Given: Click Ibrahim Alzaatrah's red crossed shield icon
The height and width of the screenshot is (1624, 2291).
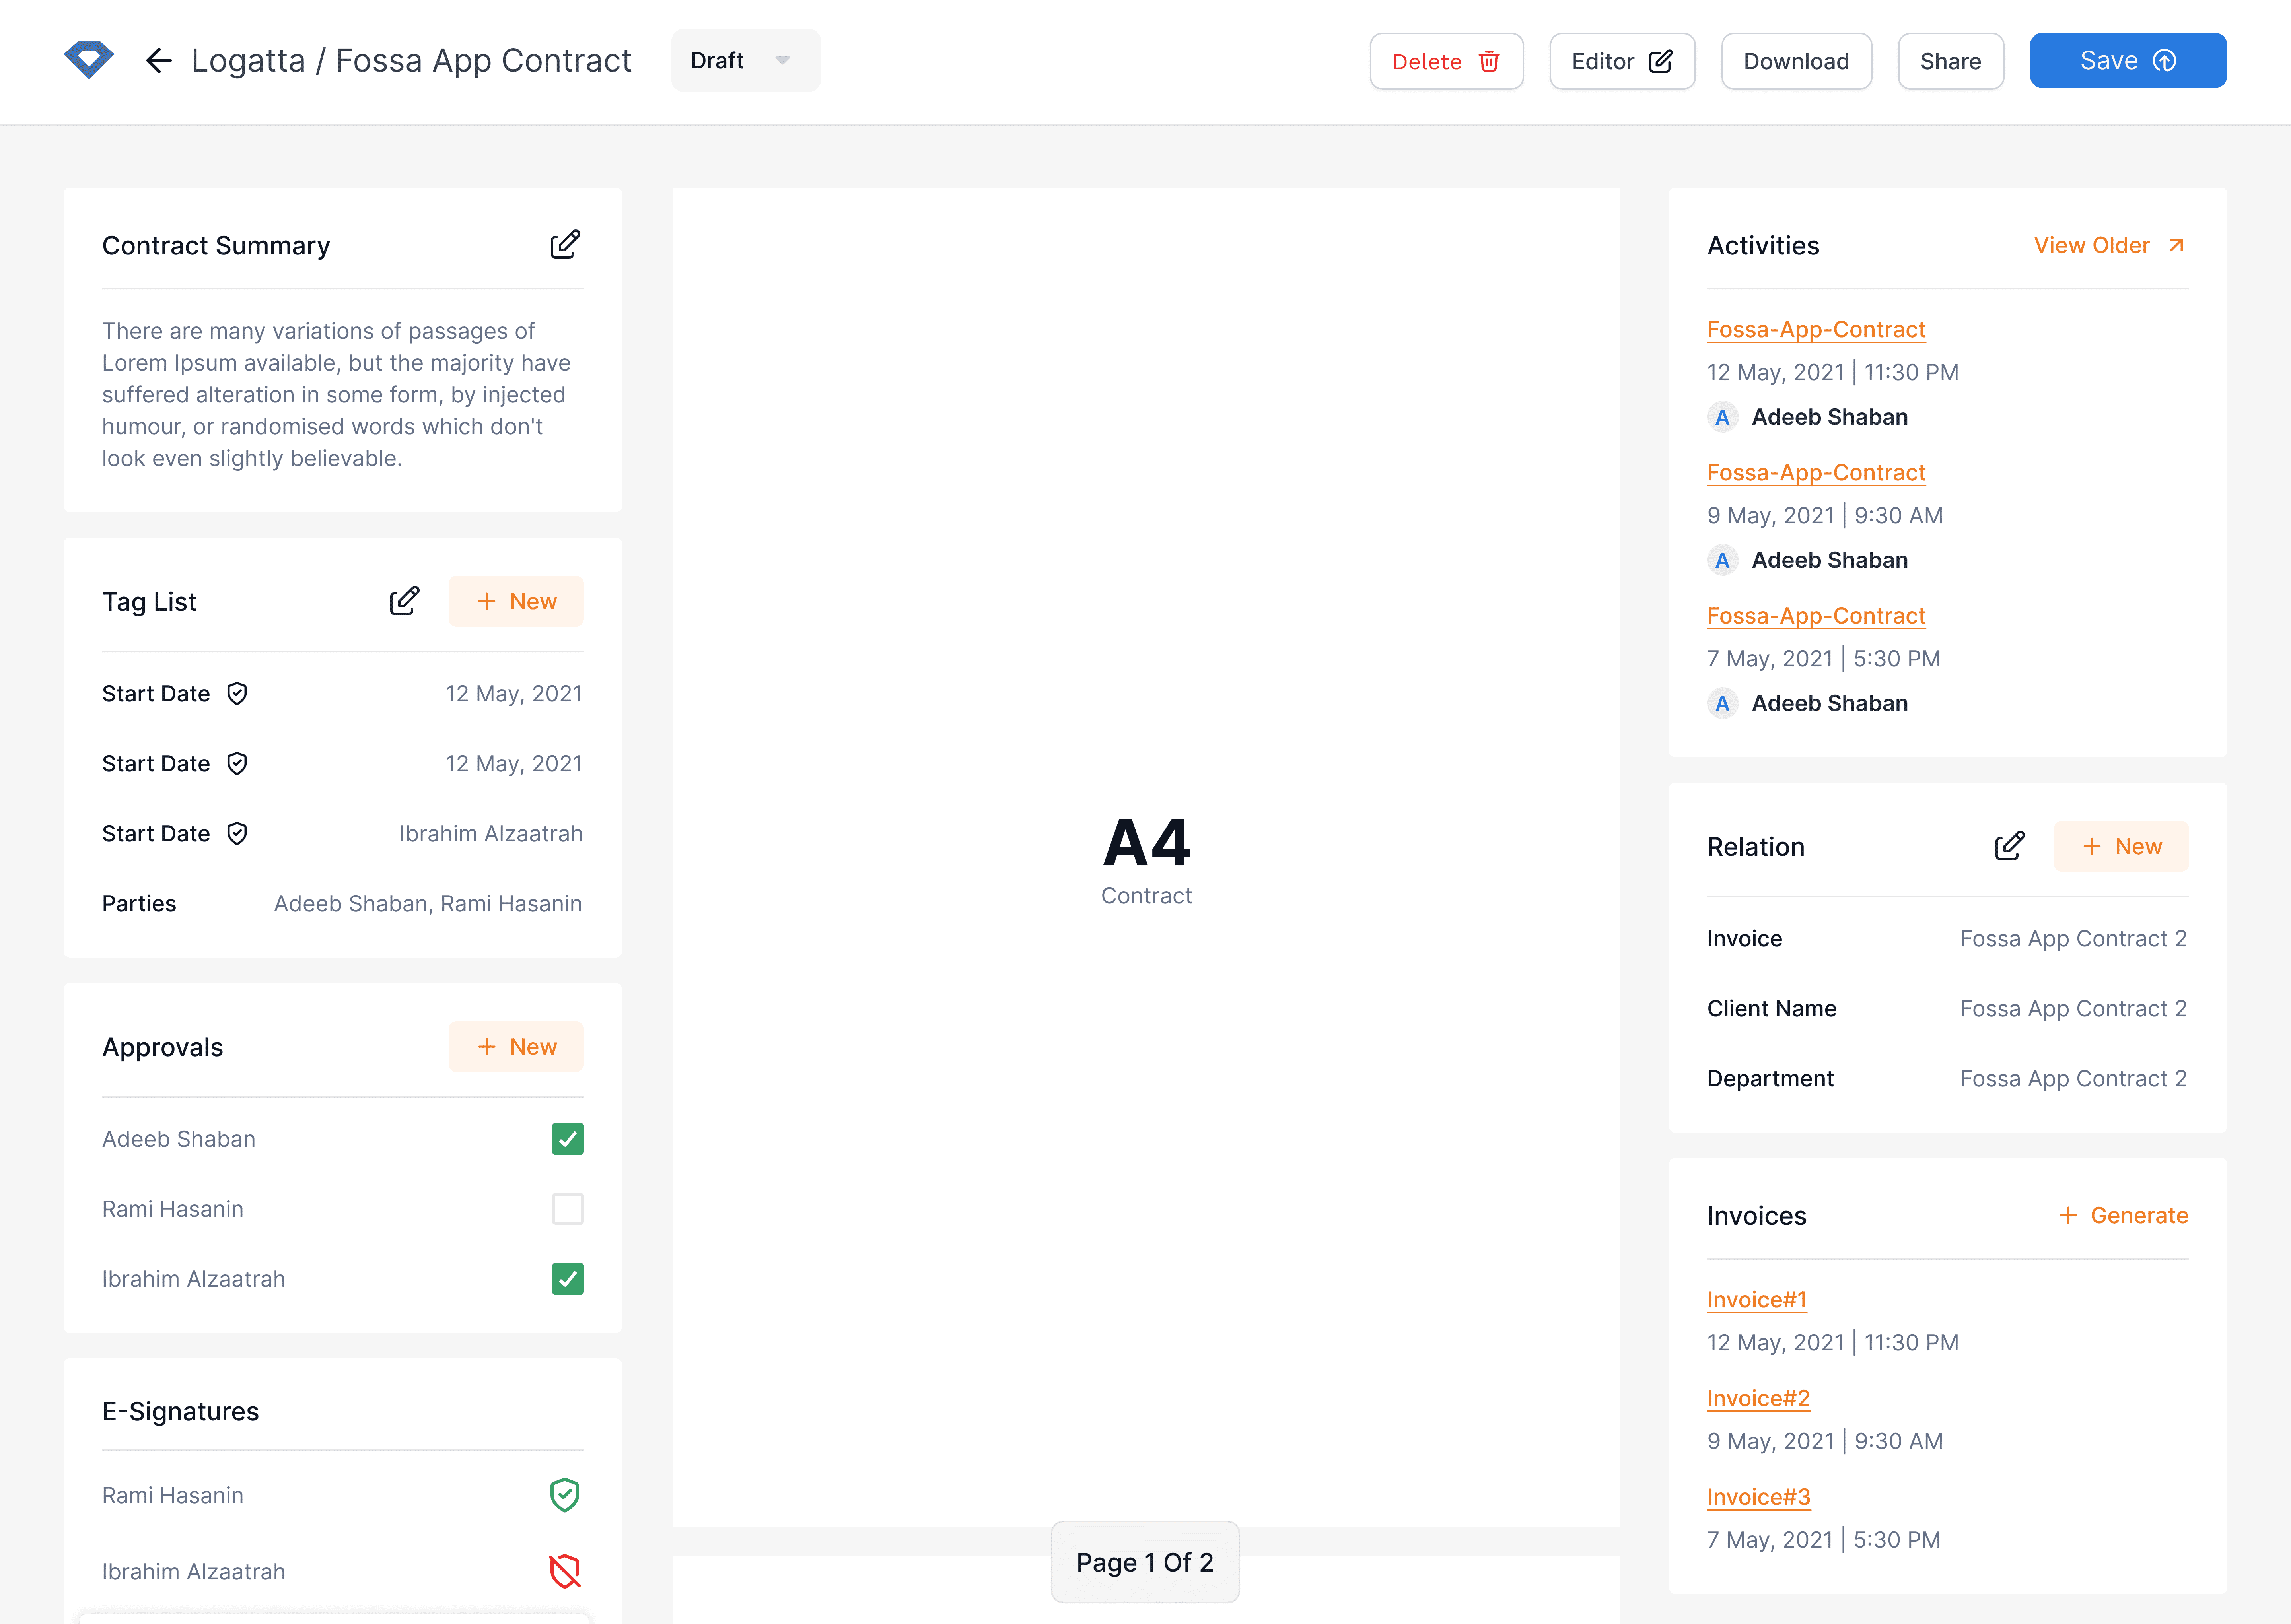Looking at the screenshot, I should tap(565, 1571).
